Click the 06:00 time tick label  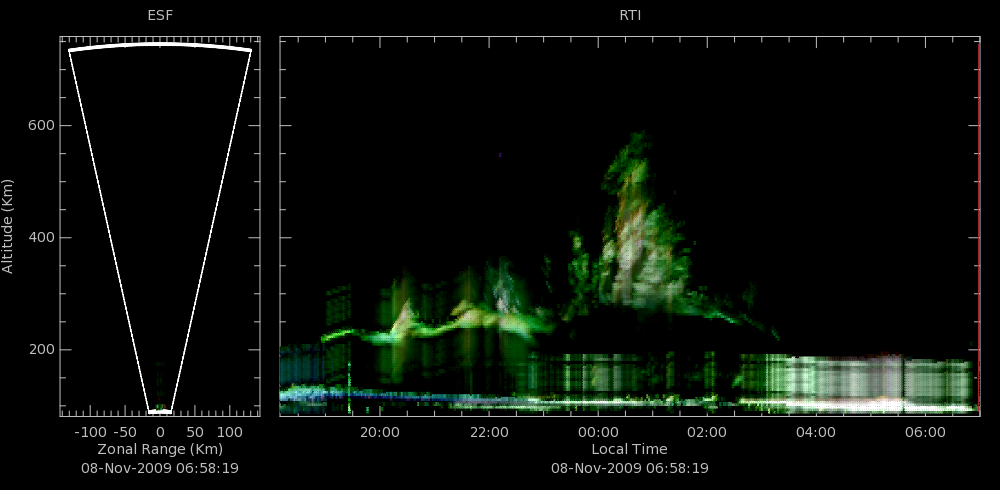coord(925,433)
